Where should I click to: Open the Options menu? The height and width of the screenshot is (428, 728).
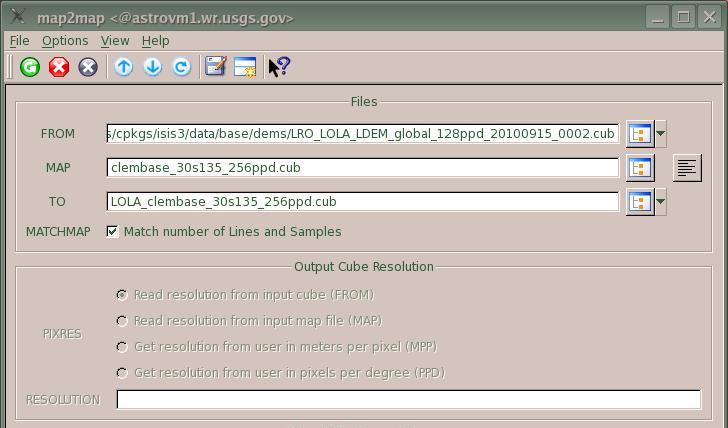(65, 41)
